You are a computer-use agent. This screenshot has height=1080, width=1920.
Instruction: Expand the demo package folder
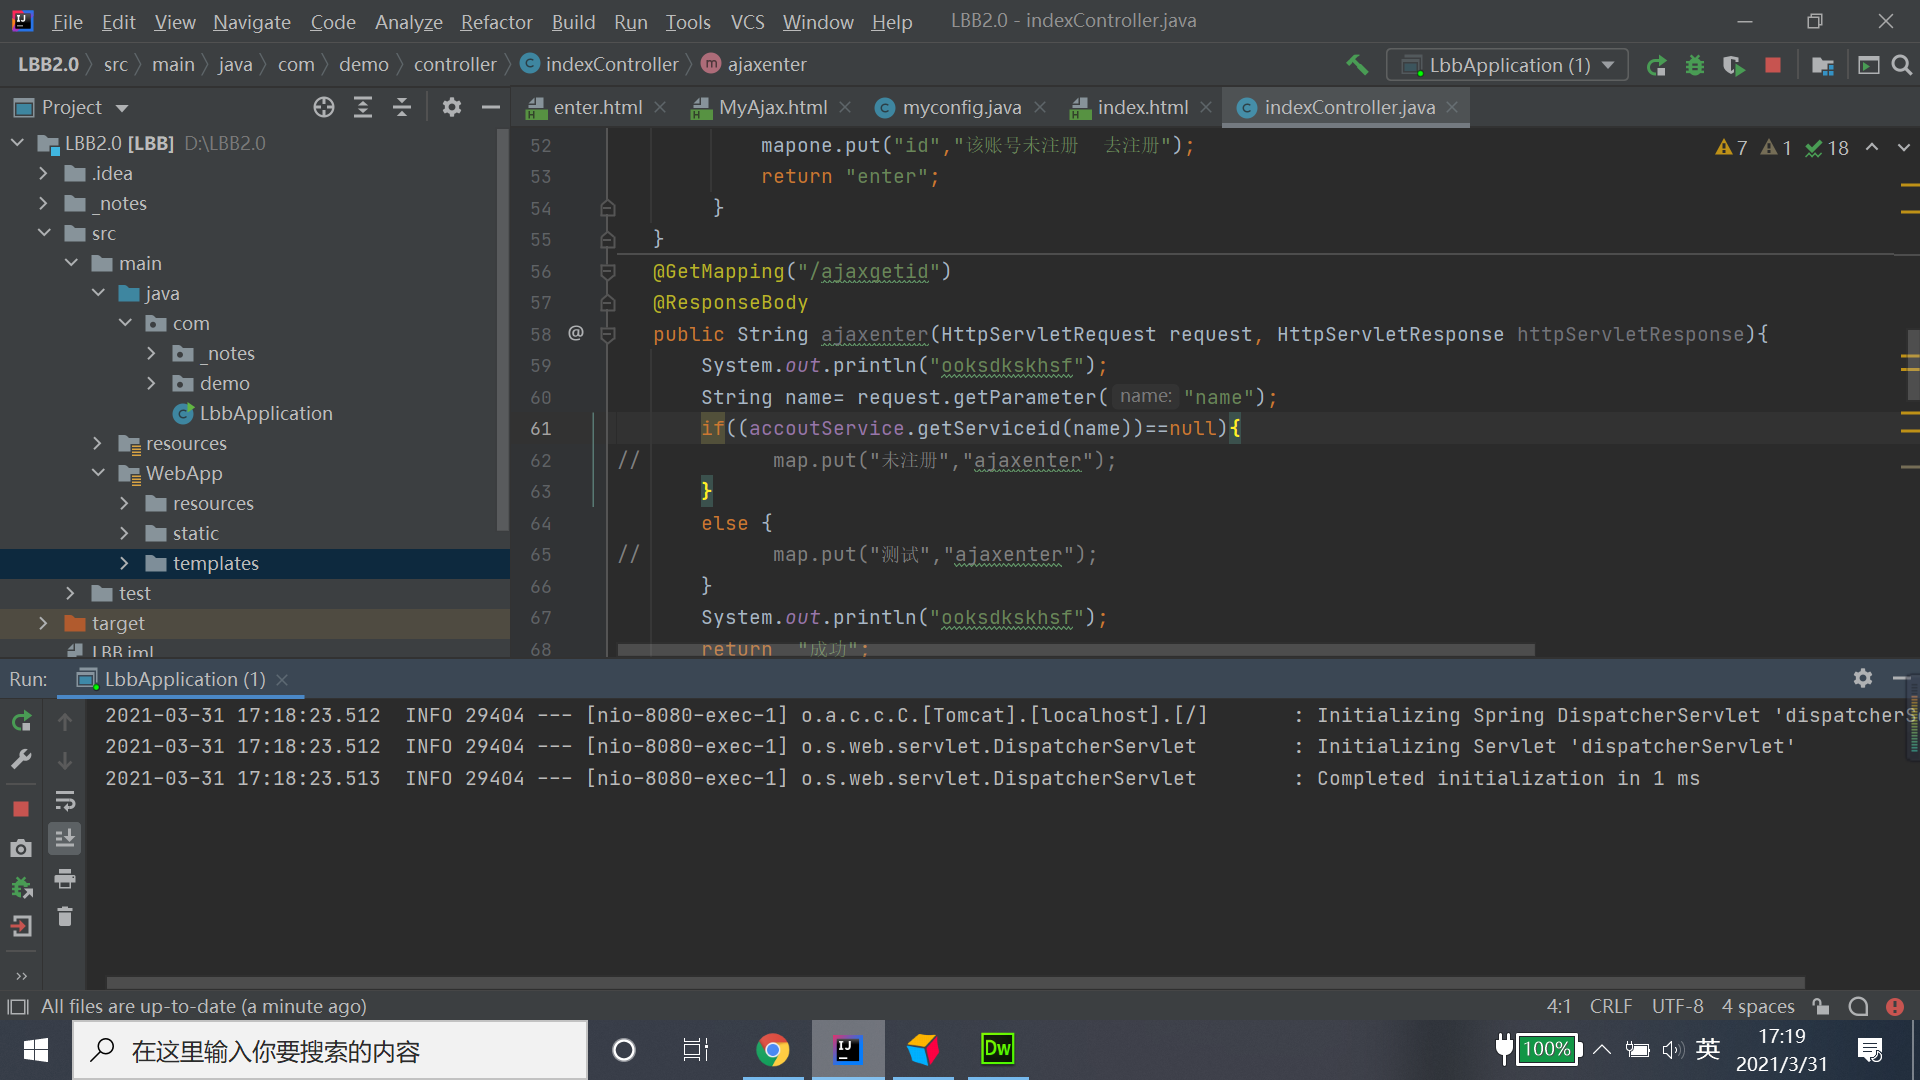point(151,383)
